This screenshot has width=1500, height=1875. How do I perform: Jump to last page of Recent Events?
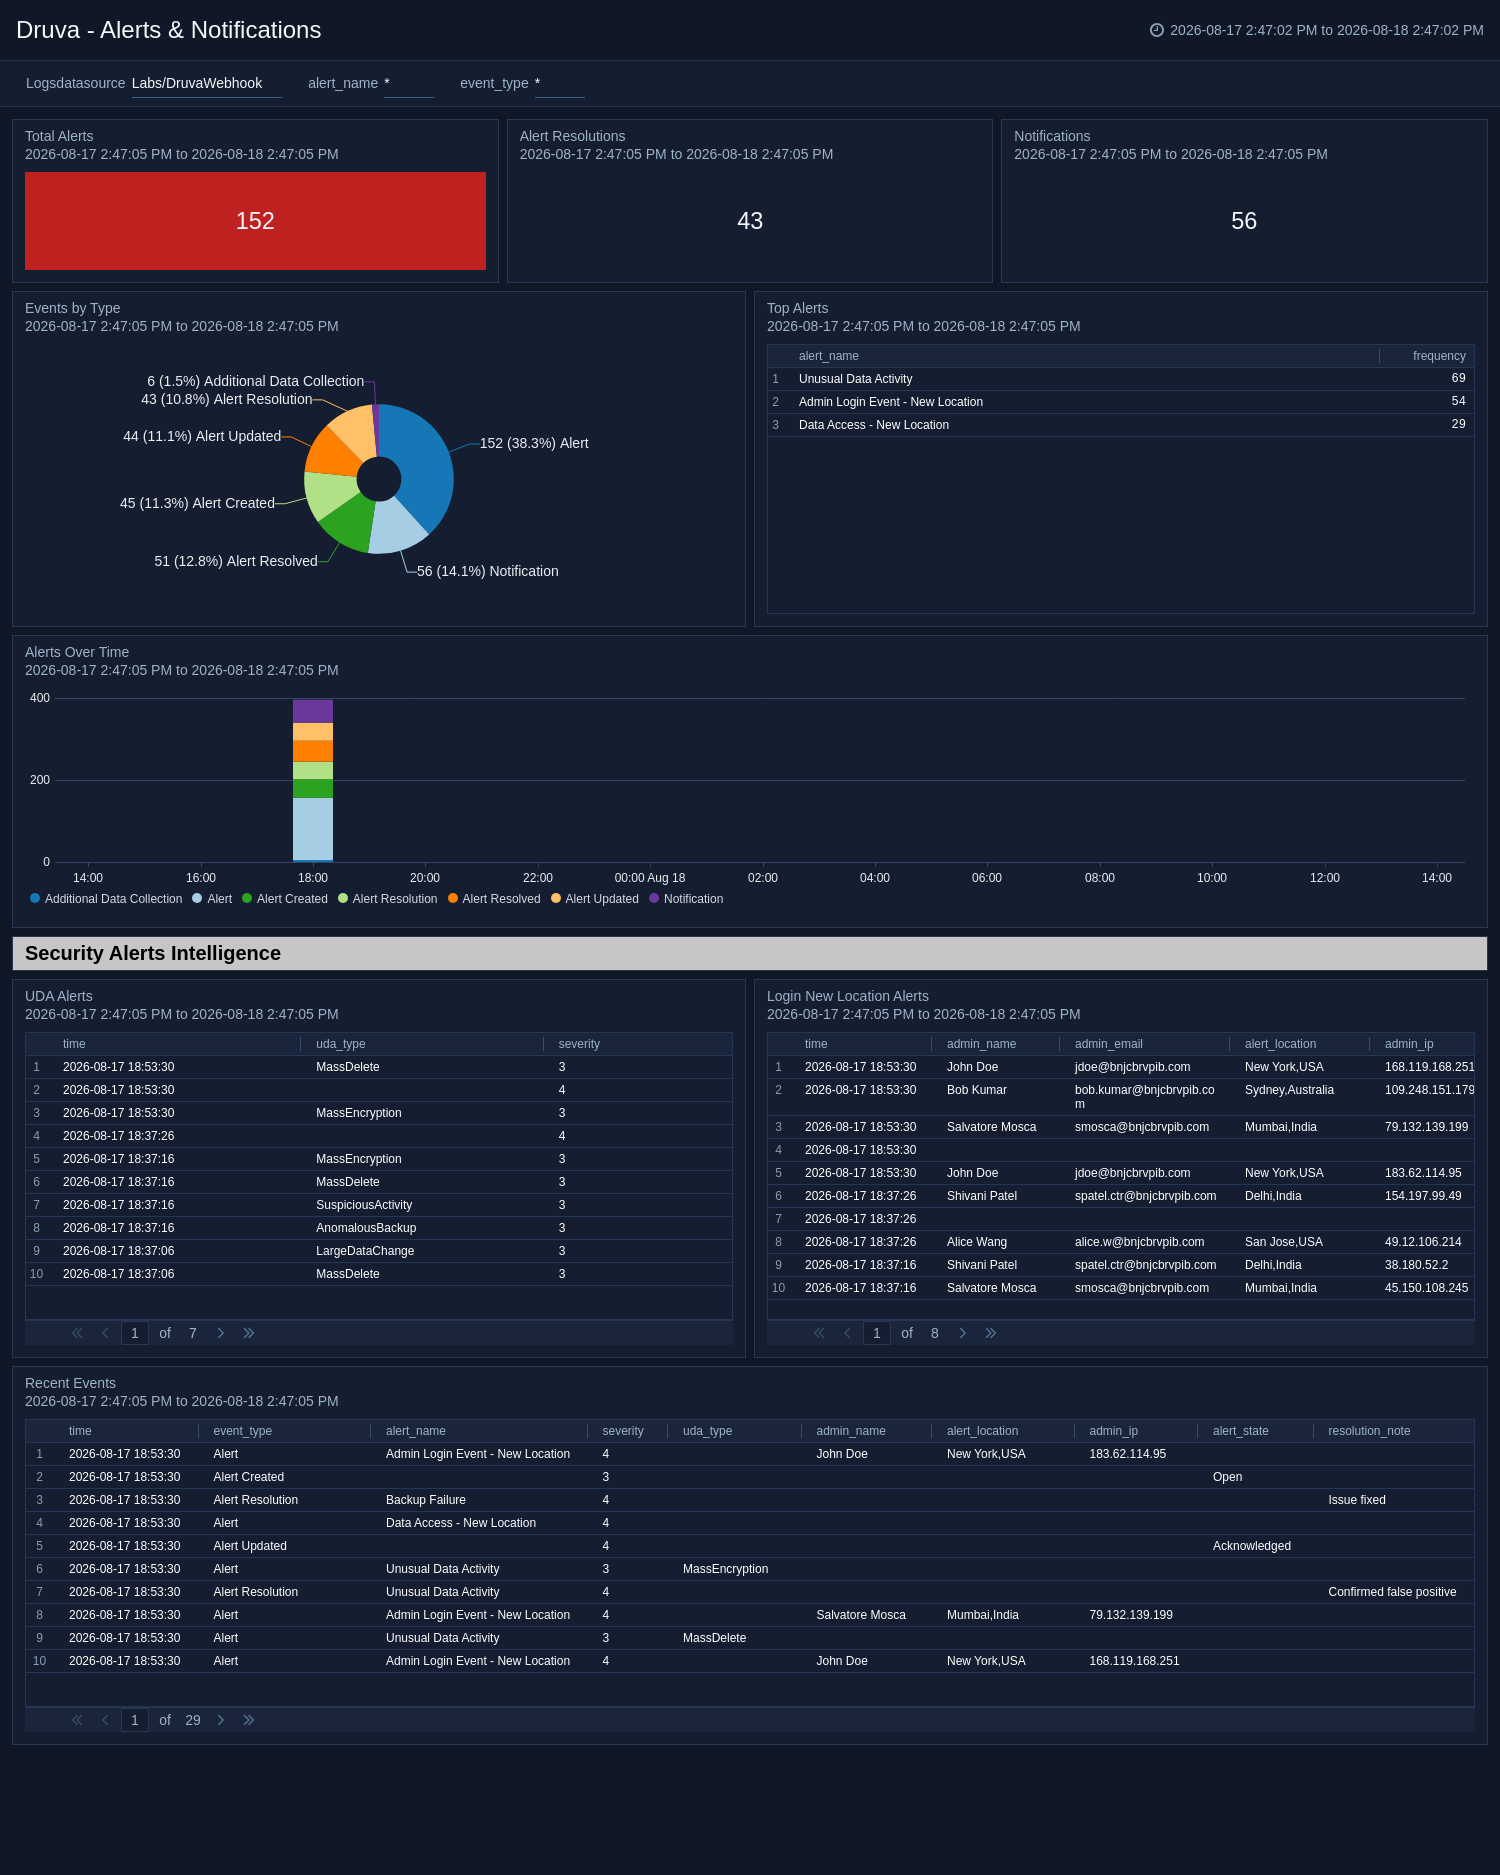(249, 1720)
